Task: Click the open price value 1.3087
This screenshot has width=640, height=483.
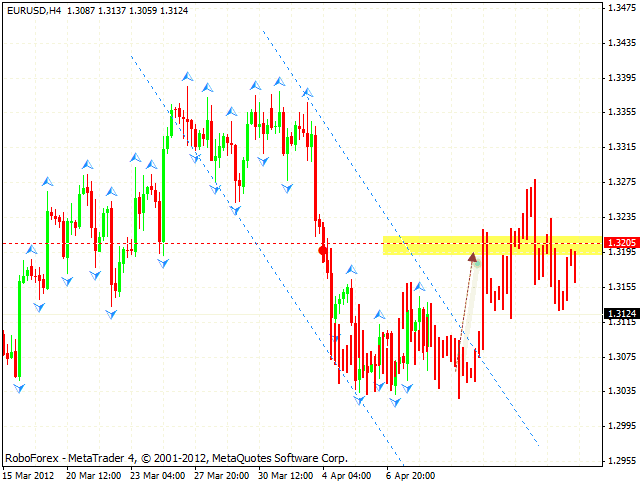Action: (82, 11)
